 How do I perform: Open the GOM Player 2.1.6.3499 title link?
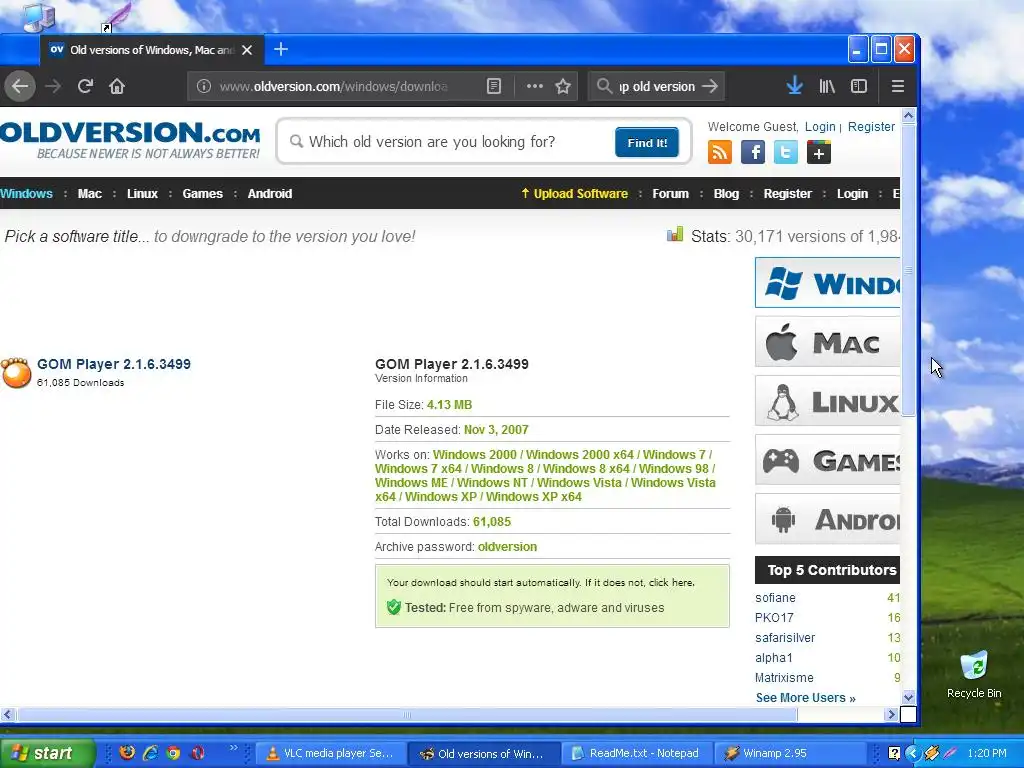pos(114,364)
